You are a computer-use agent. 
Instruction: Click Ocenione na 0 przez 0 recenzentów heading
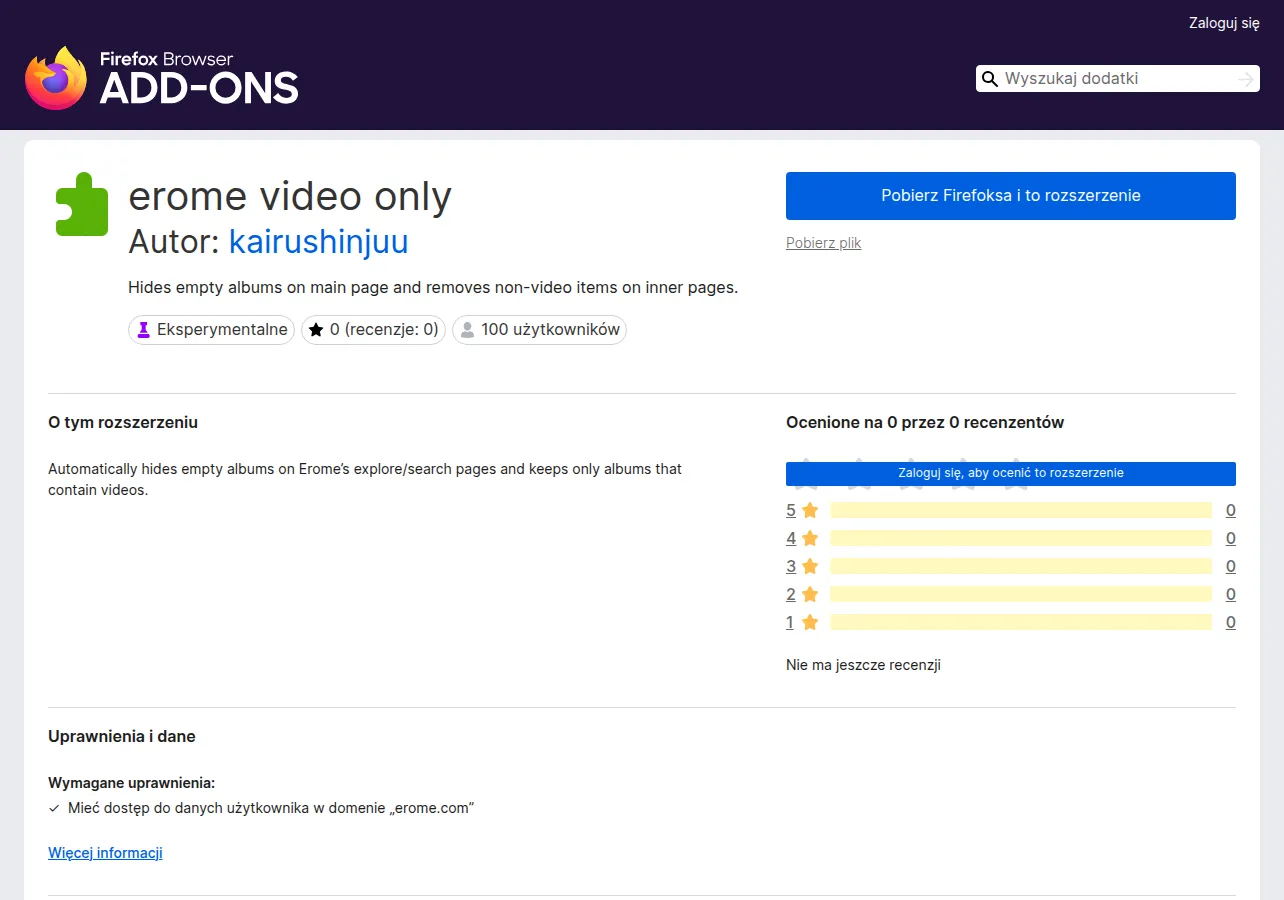point(925,422)
